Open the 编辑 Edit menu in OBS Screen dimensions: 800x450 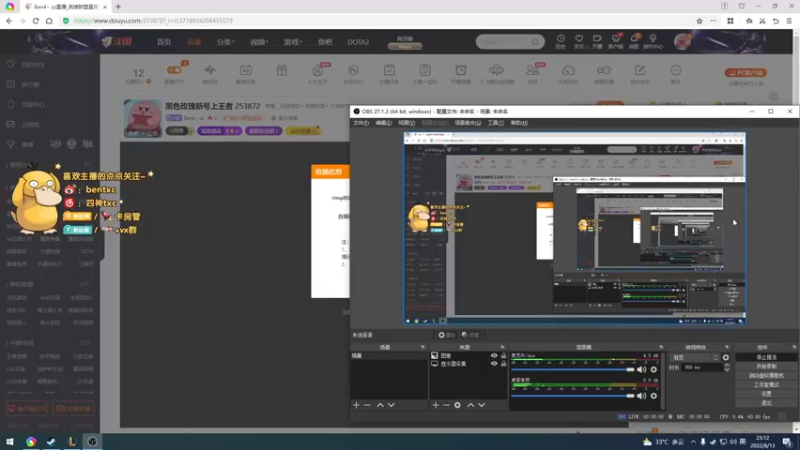tap(384, 123)
